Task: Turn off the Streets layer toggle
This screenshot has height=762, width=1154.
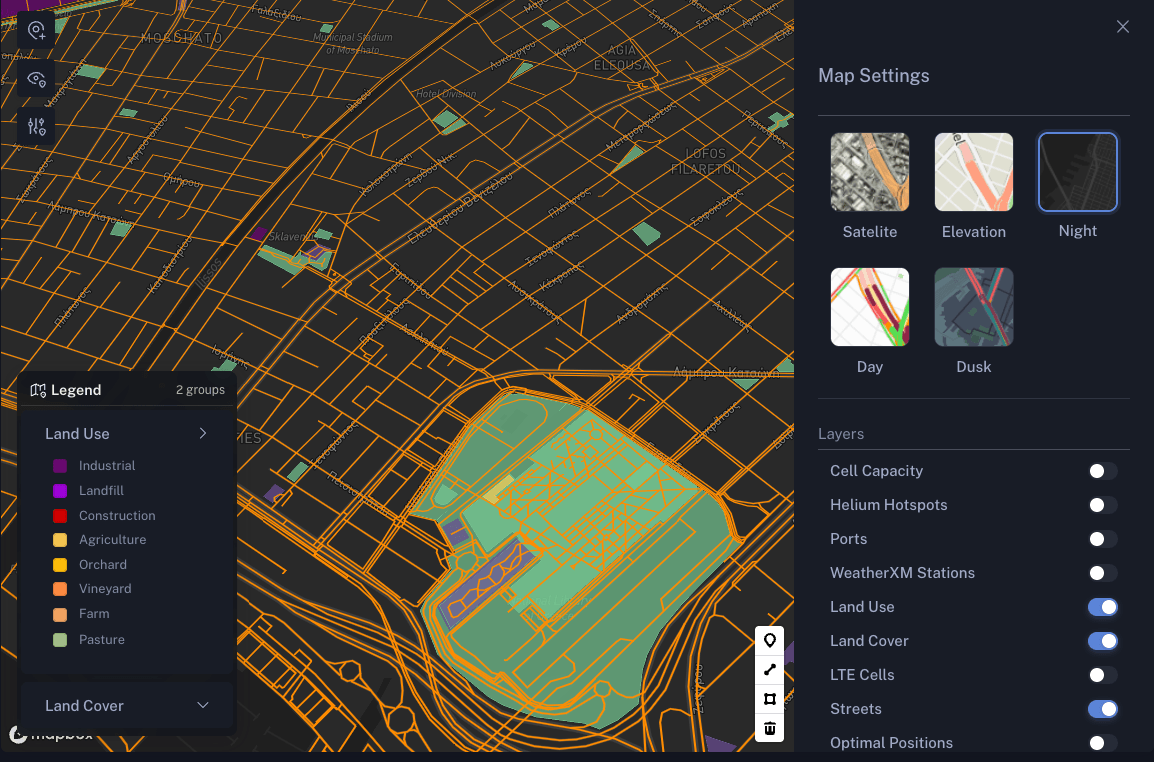Action: (x=1102, y=709)
